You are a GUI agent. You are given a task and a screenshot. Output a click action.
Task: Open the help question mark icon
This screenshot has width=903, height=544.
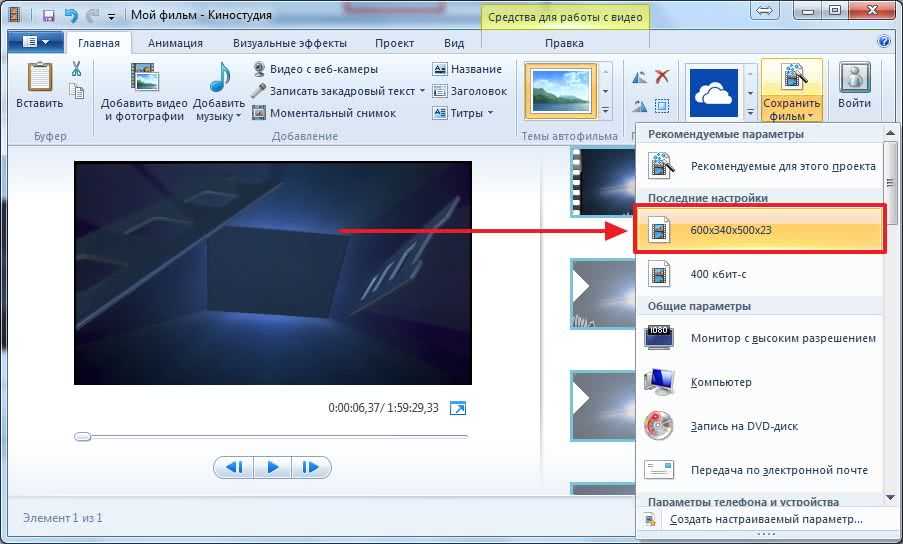pyautogui.click(x=883, y=41)
